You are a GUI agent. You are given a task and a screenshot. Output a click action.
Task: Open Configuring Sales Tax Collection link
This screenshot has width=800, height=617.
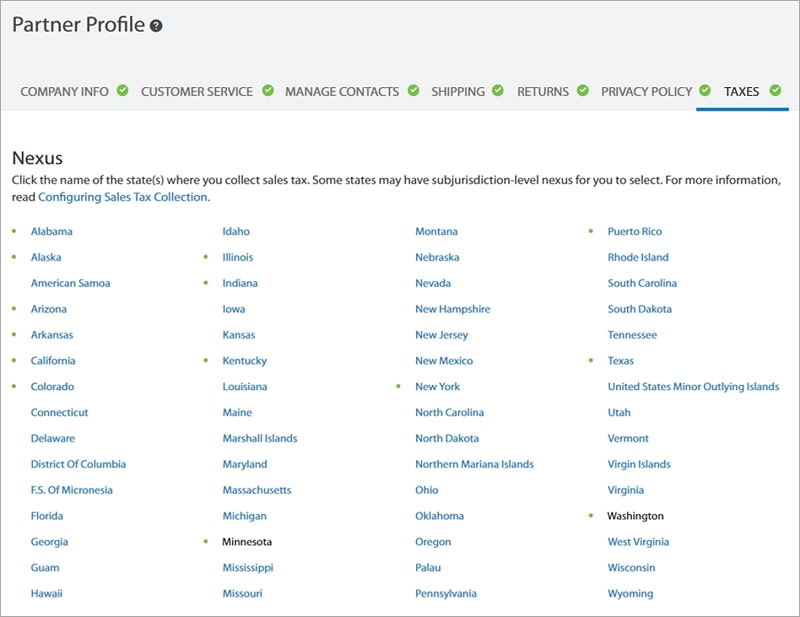(x=123, y=197)
